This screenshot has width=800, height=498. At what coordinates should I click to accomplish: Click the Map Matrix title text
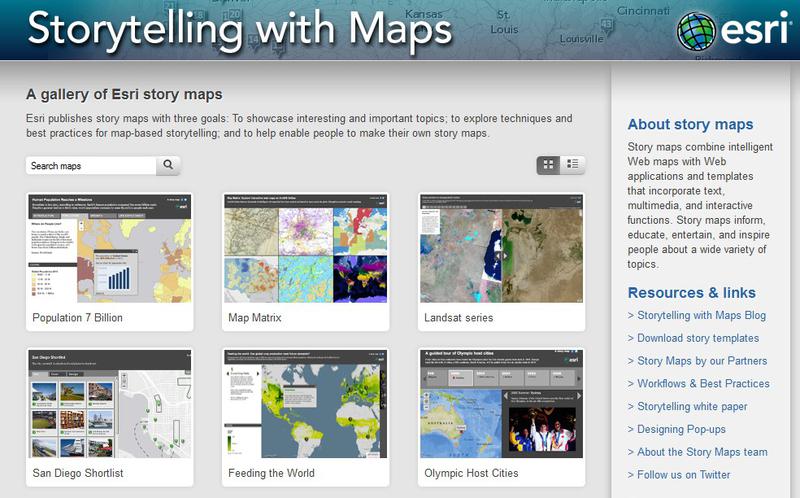pos(255,318)
